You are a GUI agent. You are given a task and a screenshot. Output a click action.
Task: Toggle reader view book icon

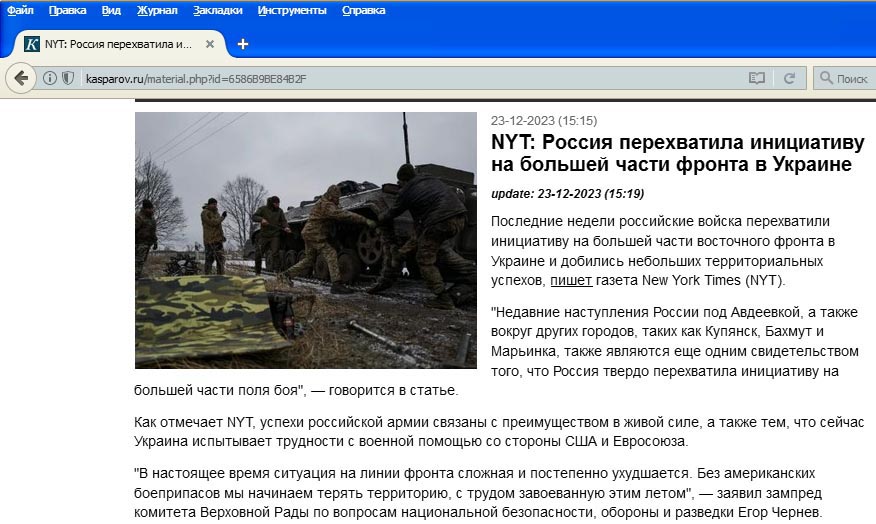pos(756,78)
